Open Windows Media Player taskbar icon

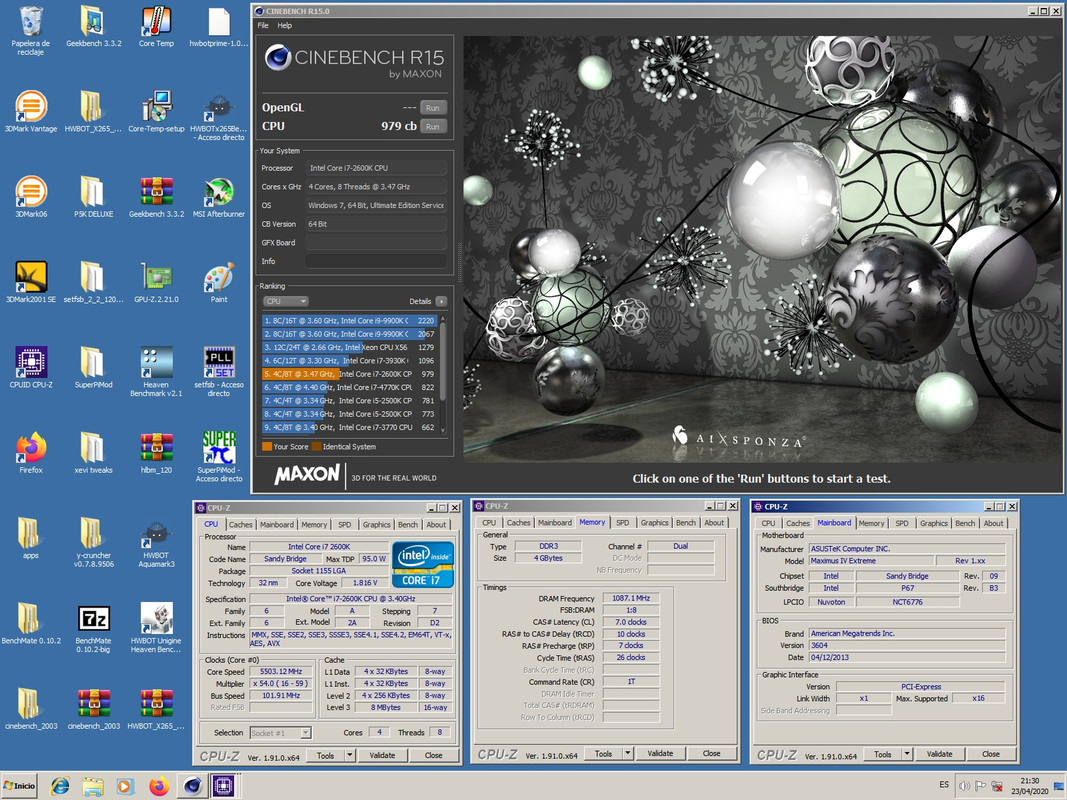[x=125, y=786]
